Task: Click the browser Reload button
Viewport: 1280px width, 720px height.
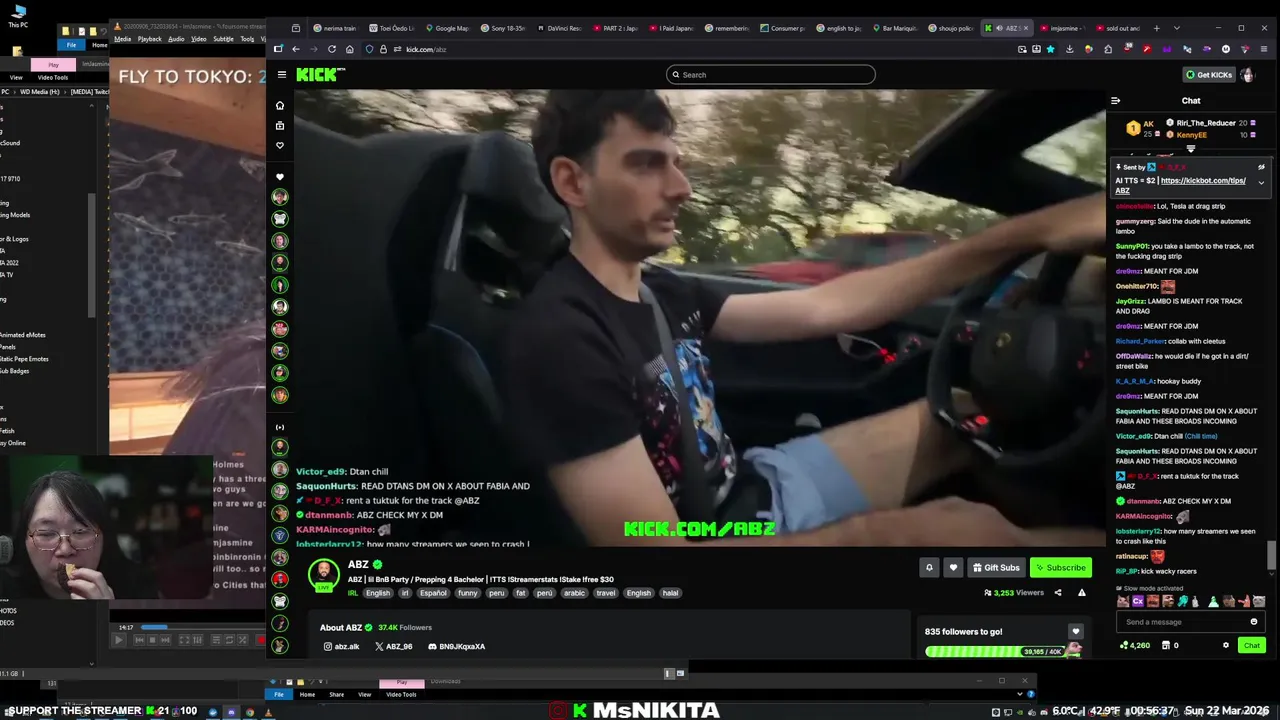Action: point(331,49)
